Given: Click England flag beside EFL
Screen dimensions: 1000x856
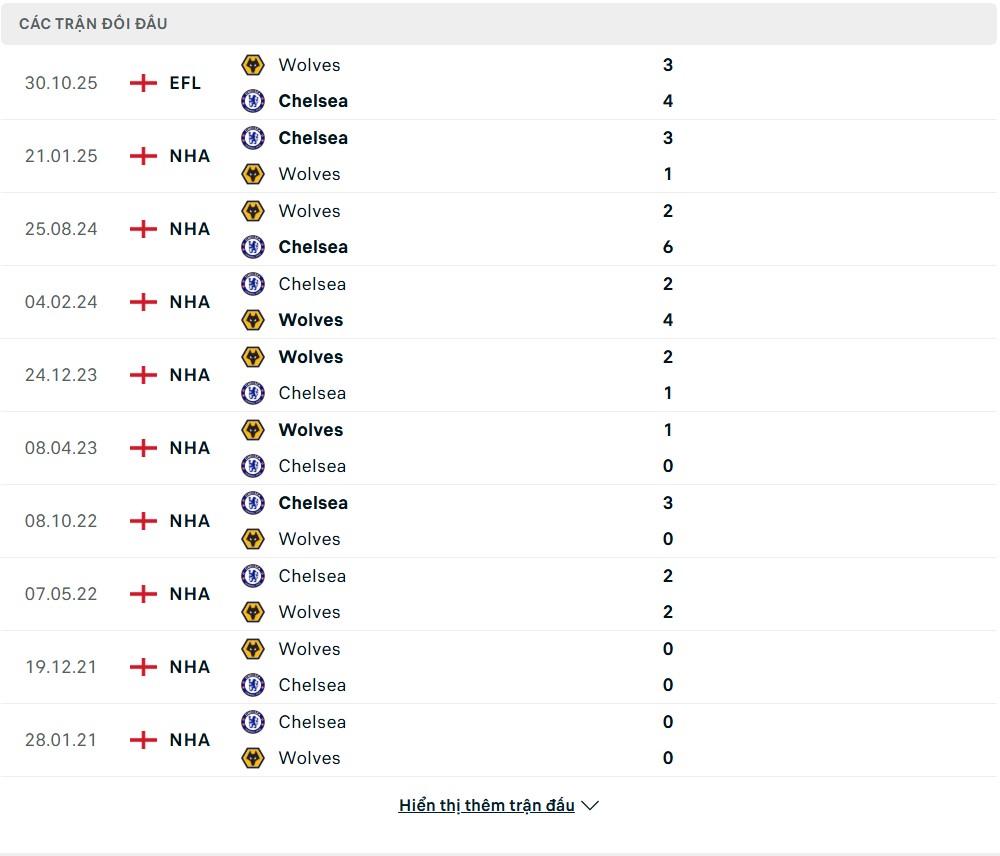Looking at the screenshot, I should pos(144,83).
